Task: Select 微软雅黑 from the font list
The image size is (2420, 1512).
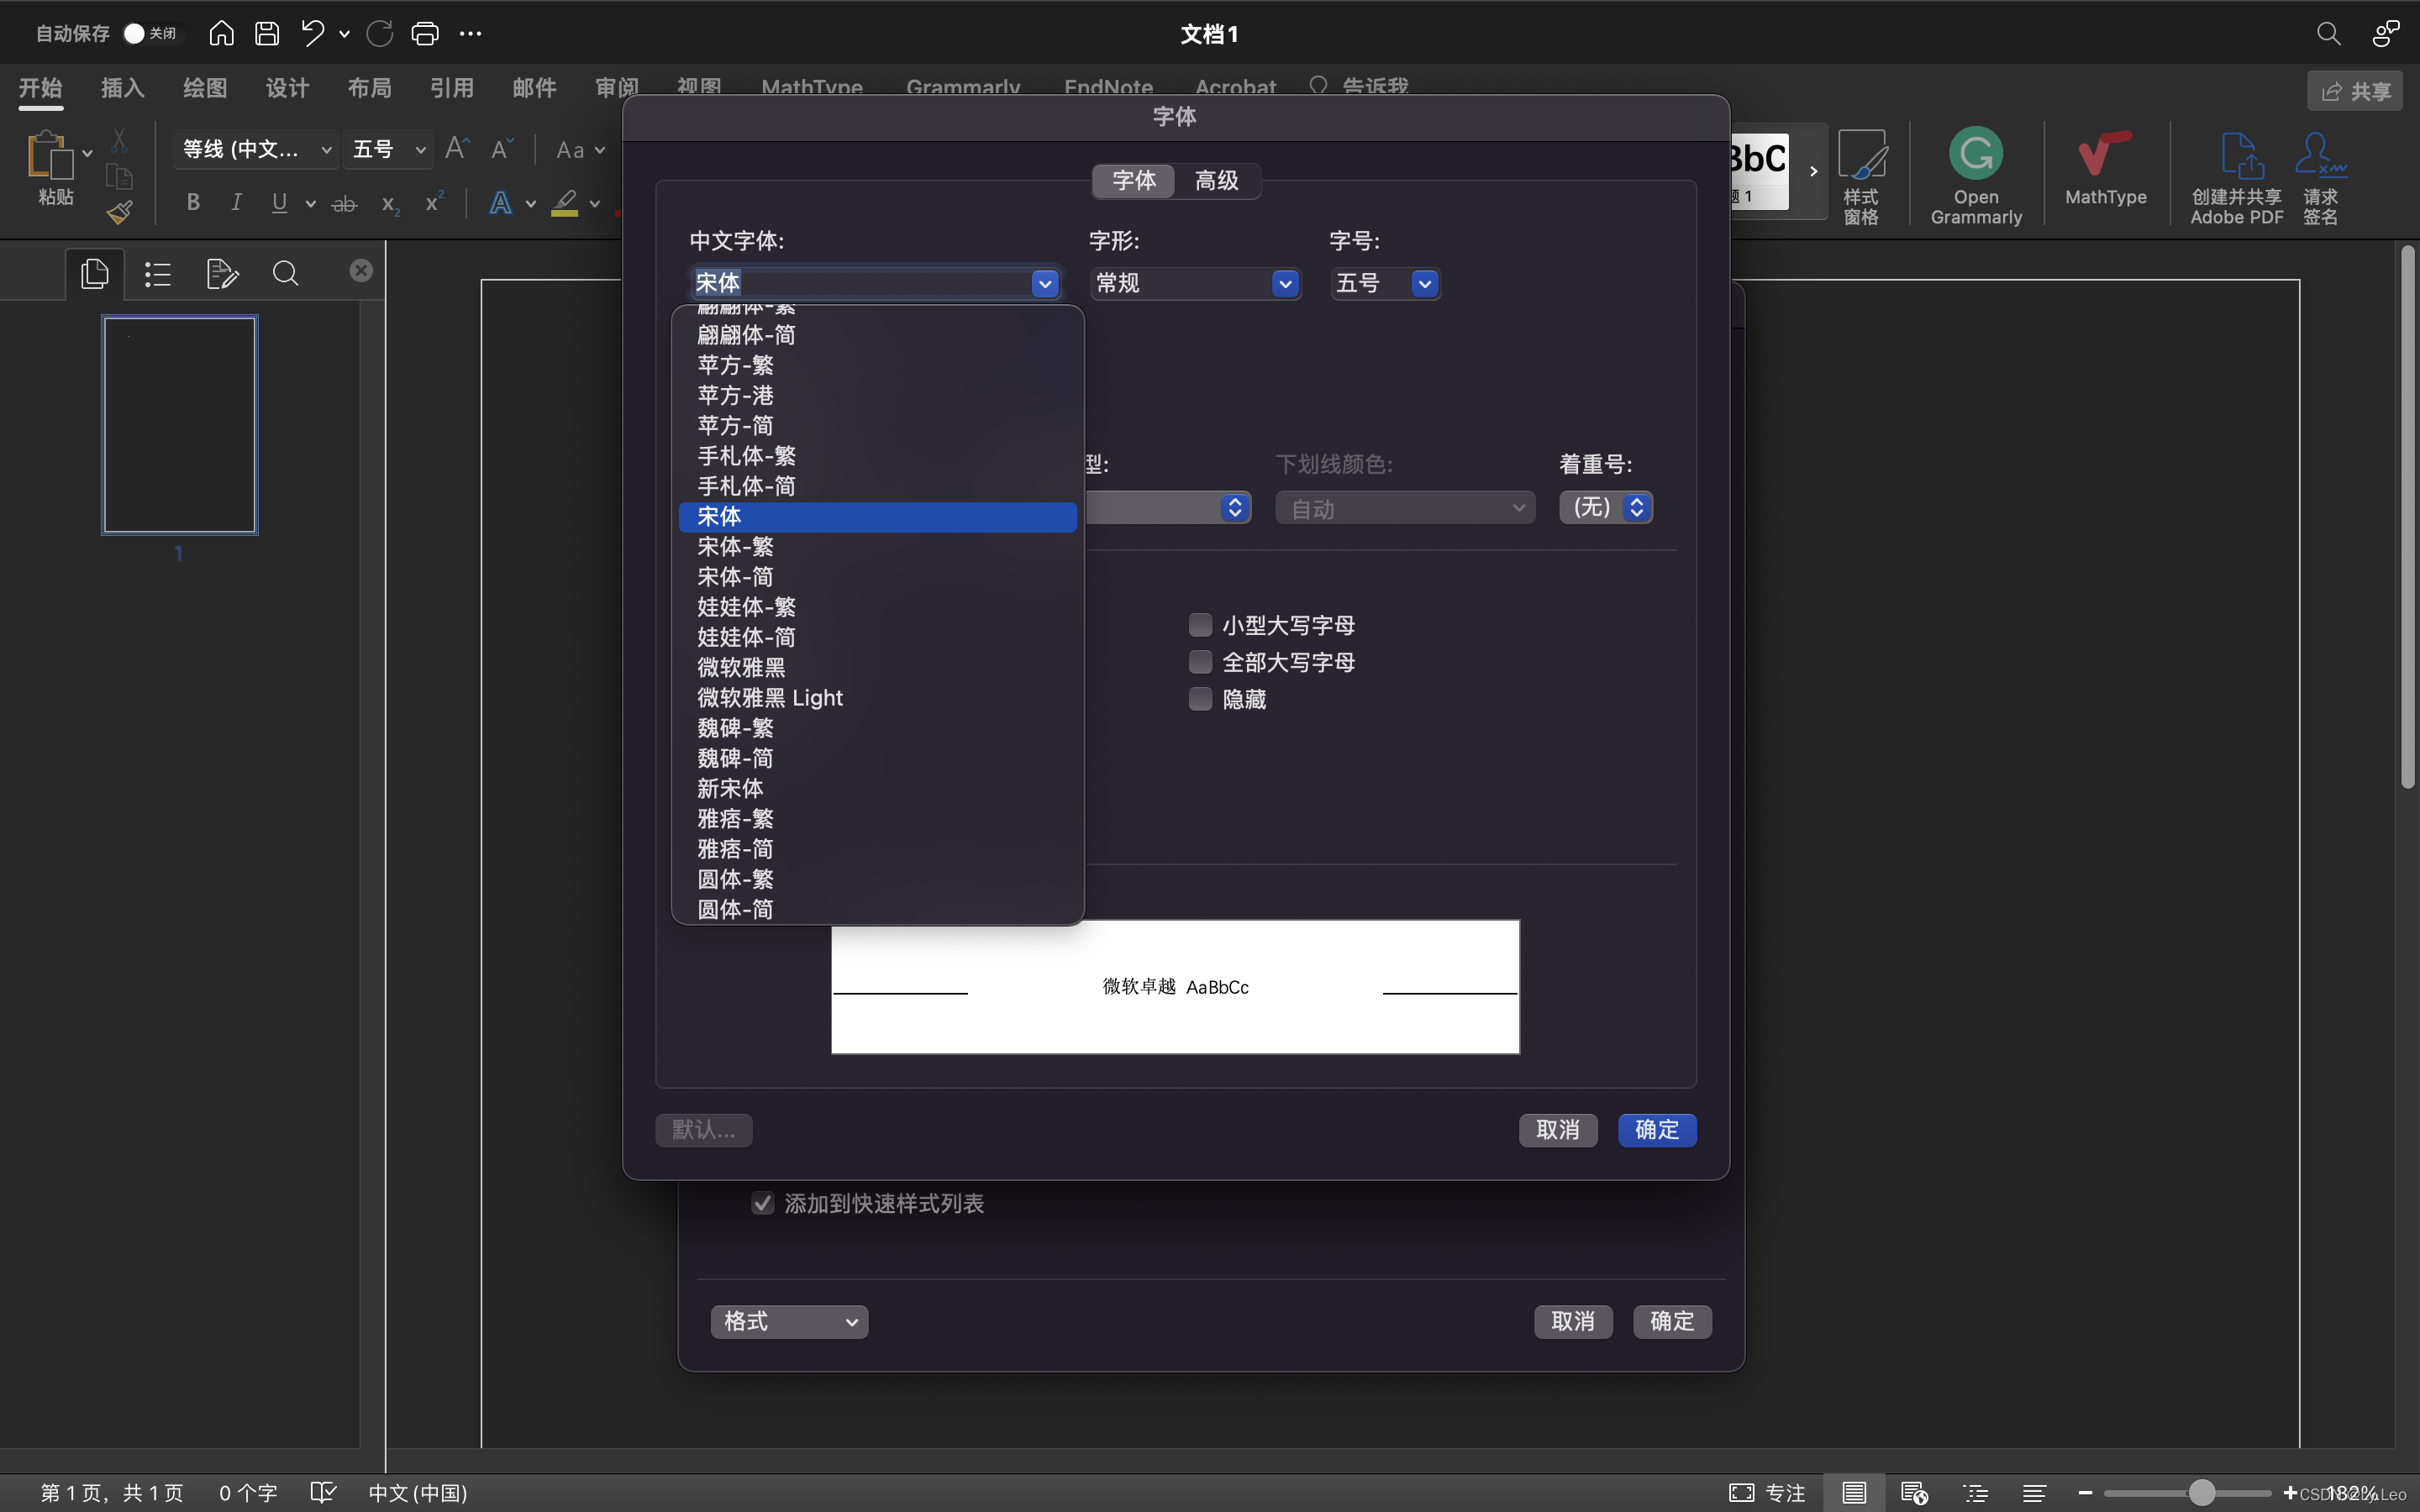Action: coord(741,667)
